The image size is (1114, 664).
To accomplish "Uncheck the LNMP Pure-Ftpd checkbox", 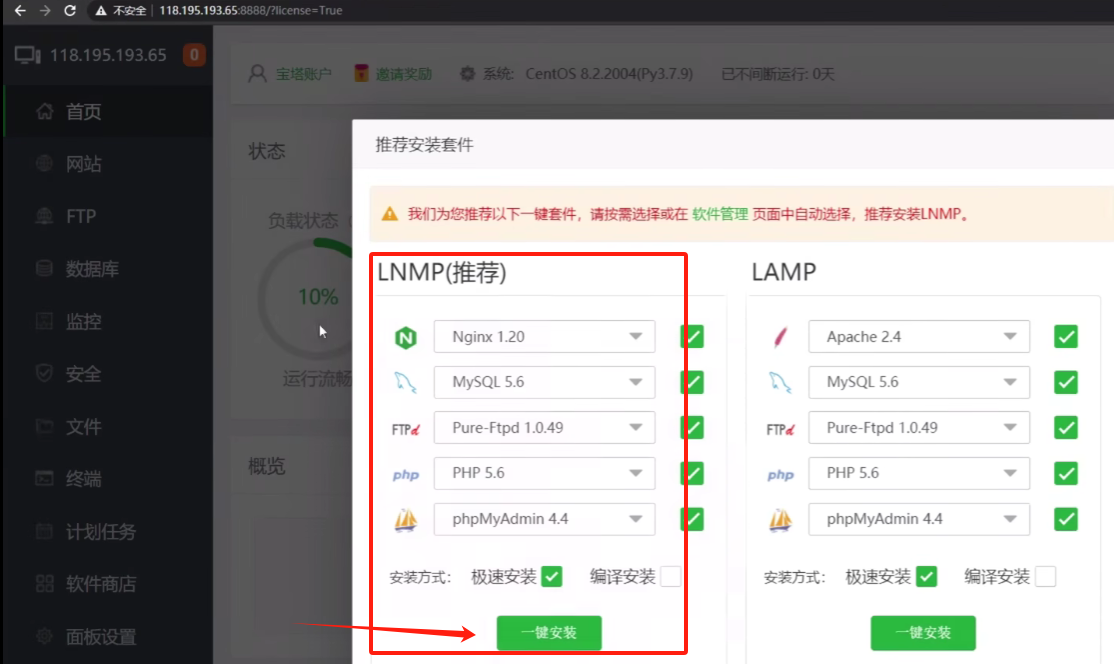I will (x=692, y=428).
